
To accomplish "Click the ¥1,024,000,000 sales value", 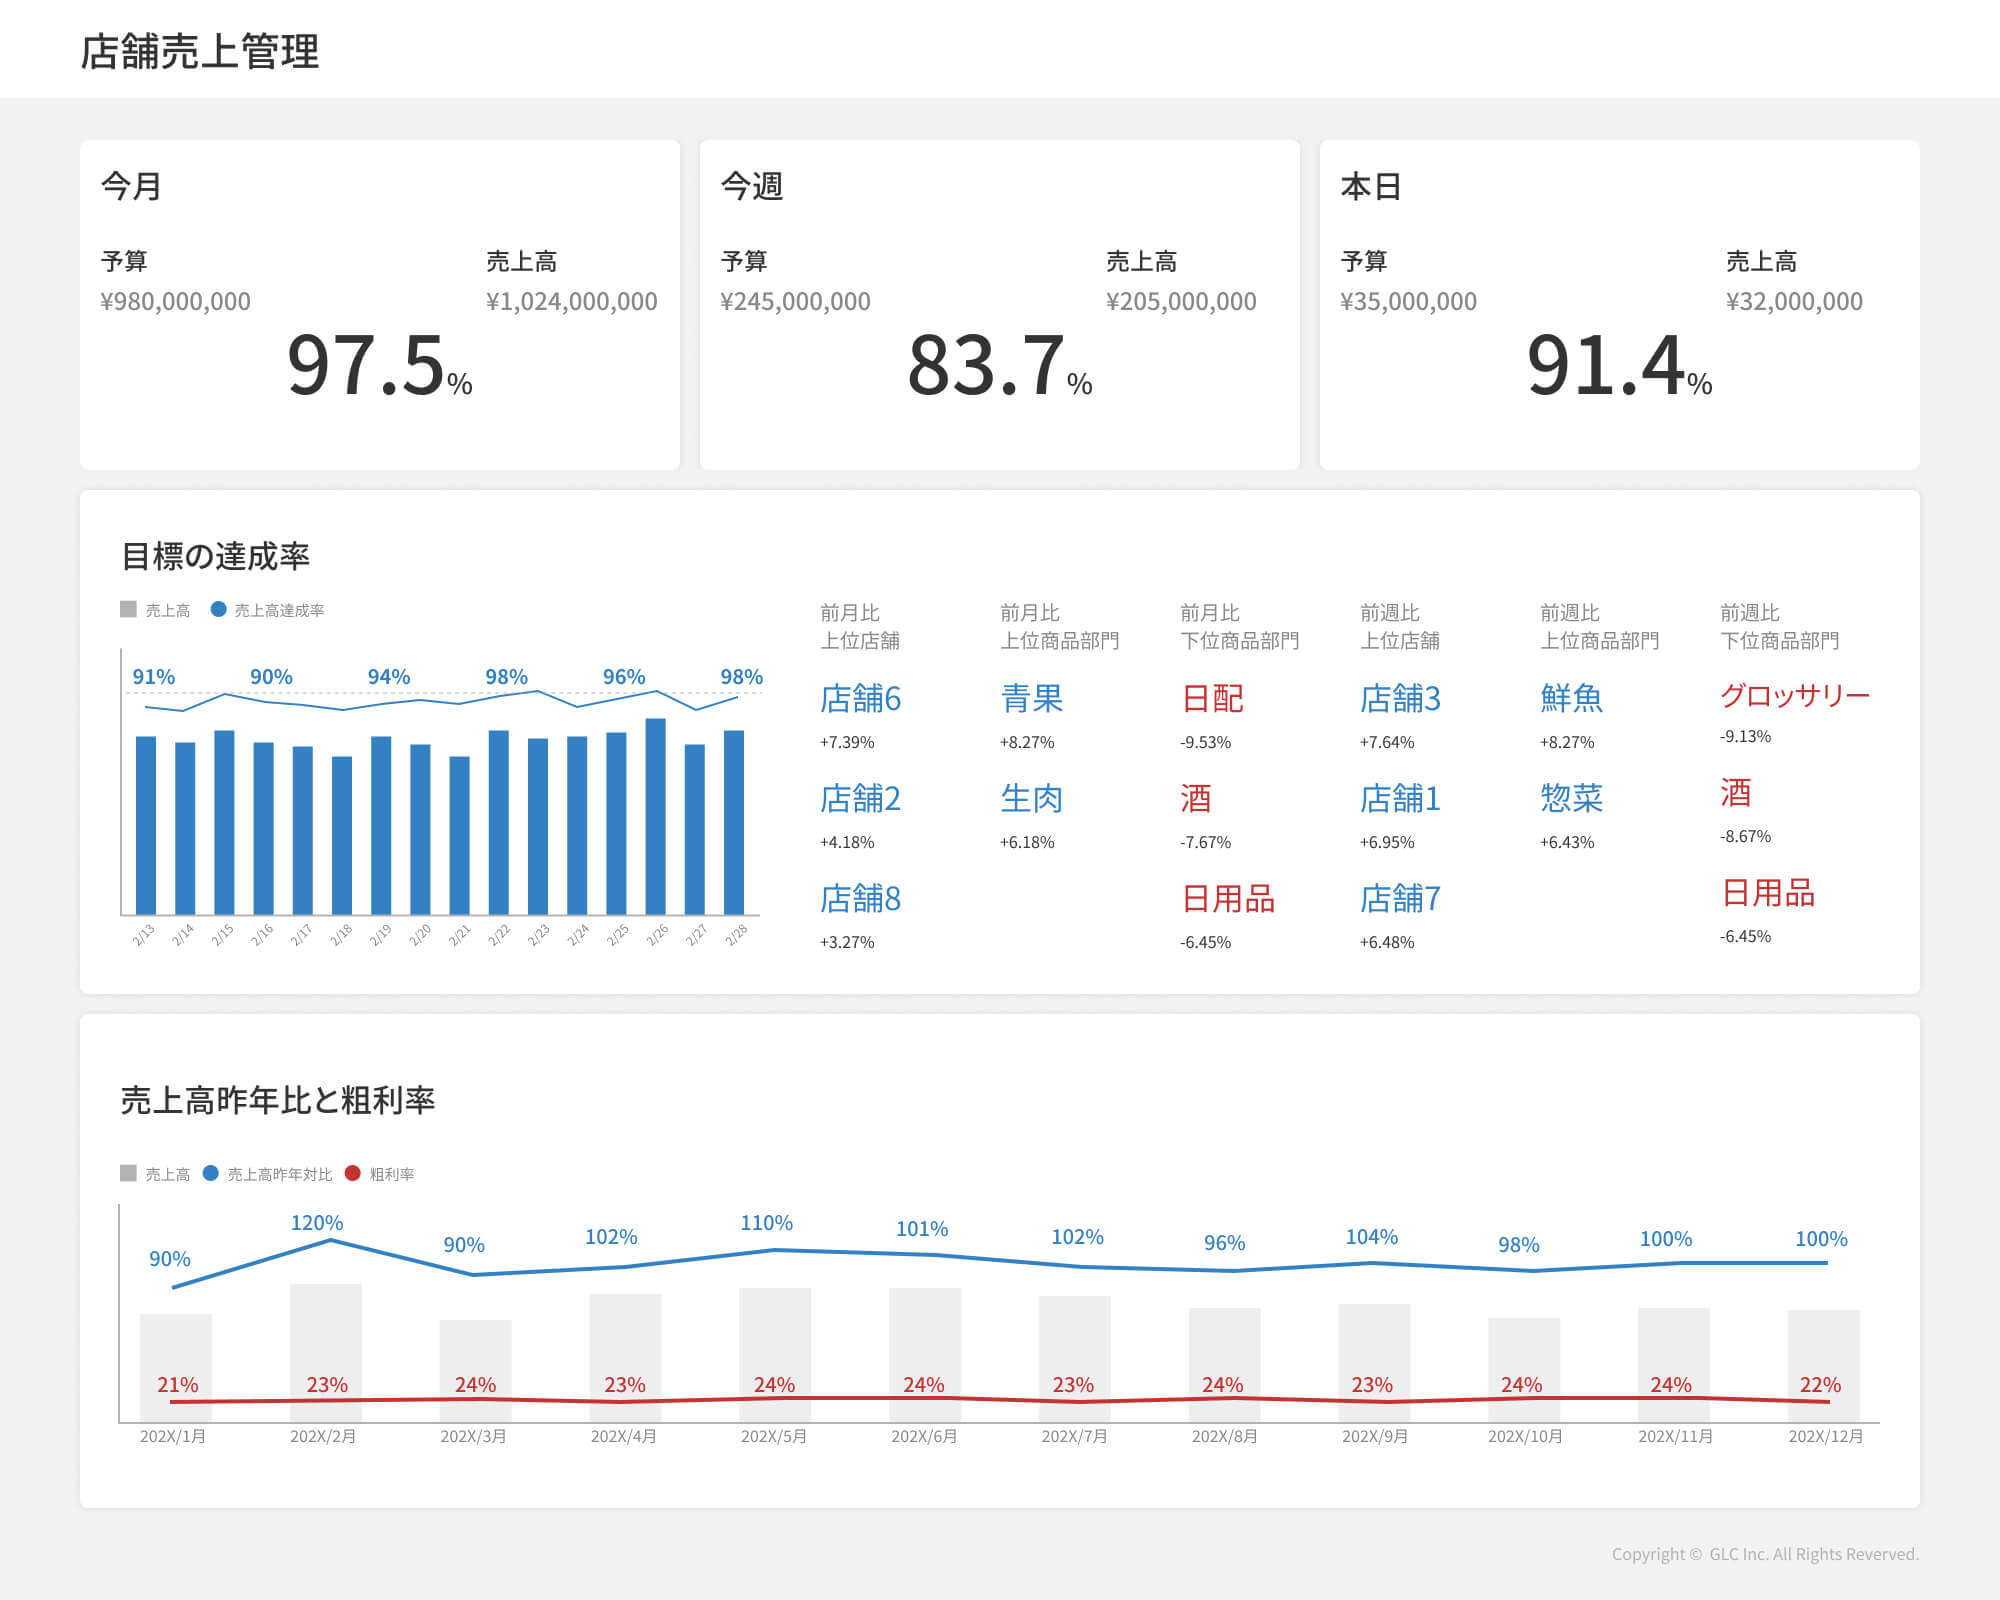I will coord(572,301).
